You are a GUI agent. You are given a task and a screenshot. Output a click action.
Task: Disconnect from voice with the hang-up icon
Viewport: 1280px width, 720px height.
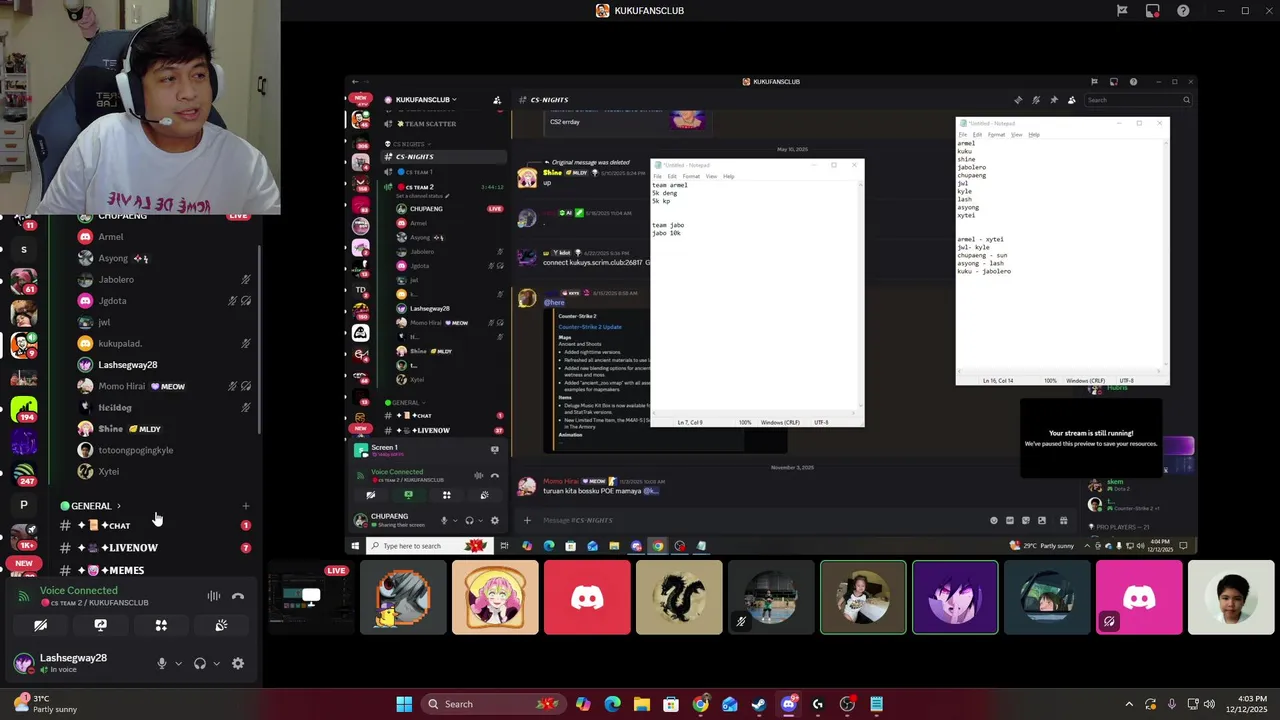(238, 596)
